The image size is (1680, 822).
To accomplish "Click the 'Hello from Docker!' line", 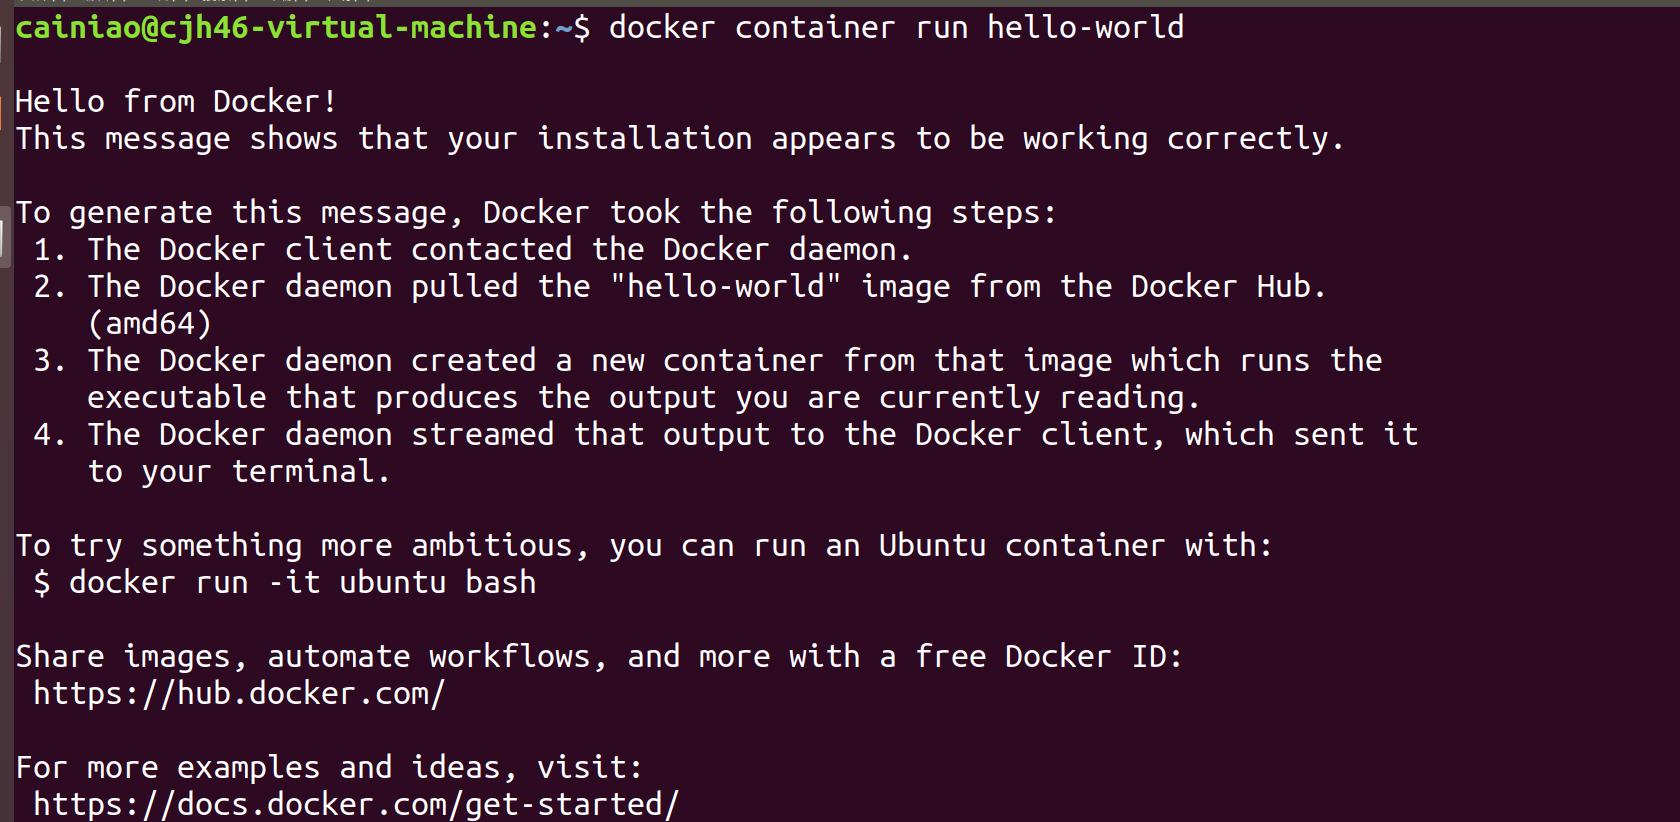I will (x=176, y=101).
